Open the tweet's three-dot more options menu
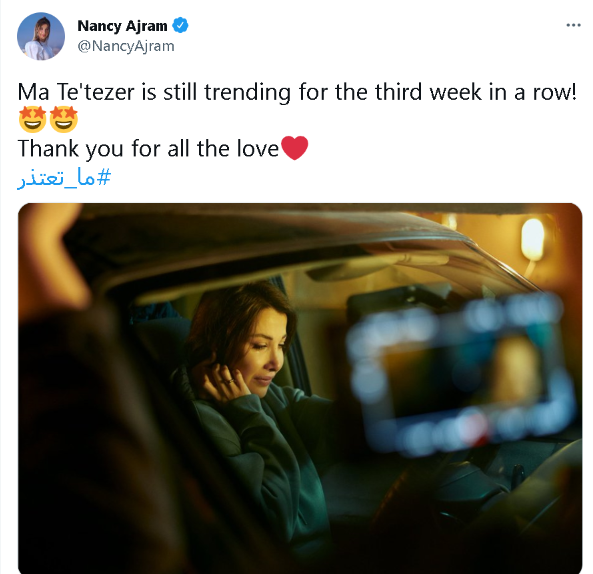The height and width of the screenshot is (574, 593). pos(573,25)
